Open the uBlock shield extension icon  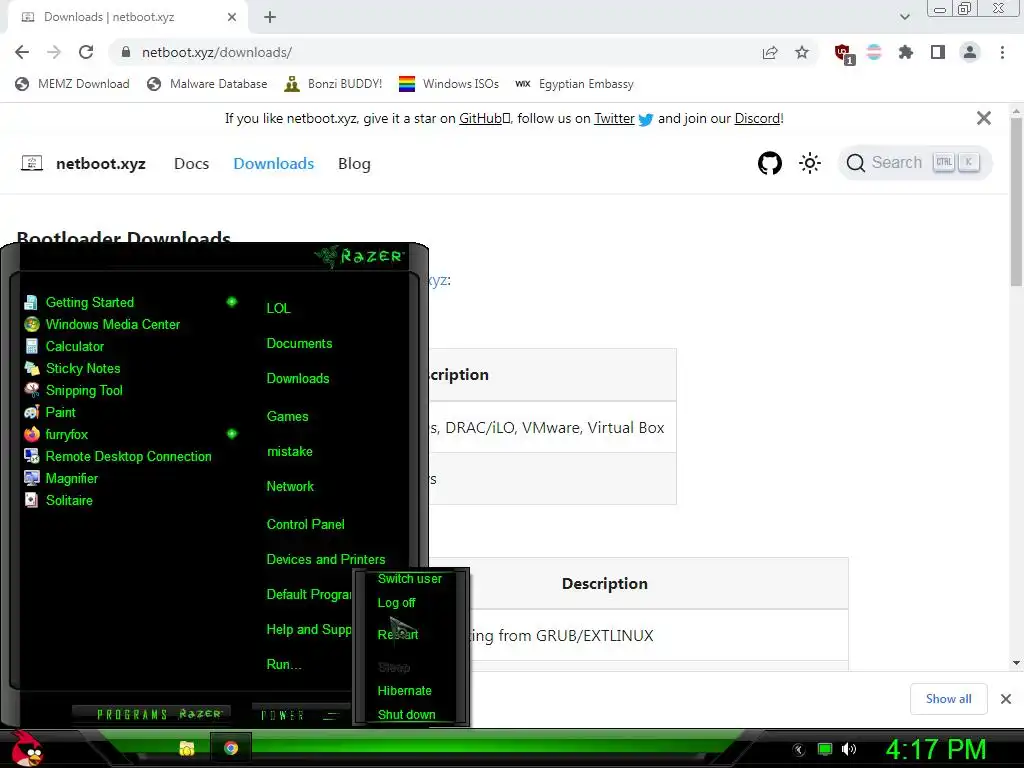pyautogui.click(x=843, y=53)
